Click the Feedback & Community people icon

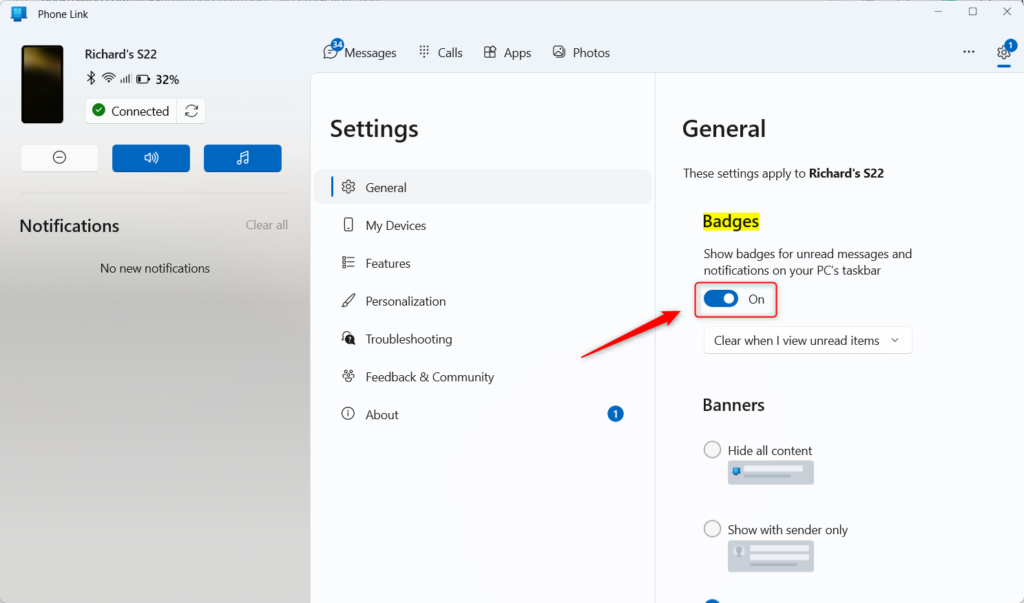click(x=348, y=376)
